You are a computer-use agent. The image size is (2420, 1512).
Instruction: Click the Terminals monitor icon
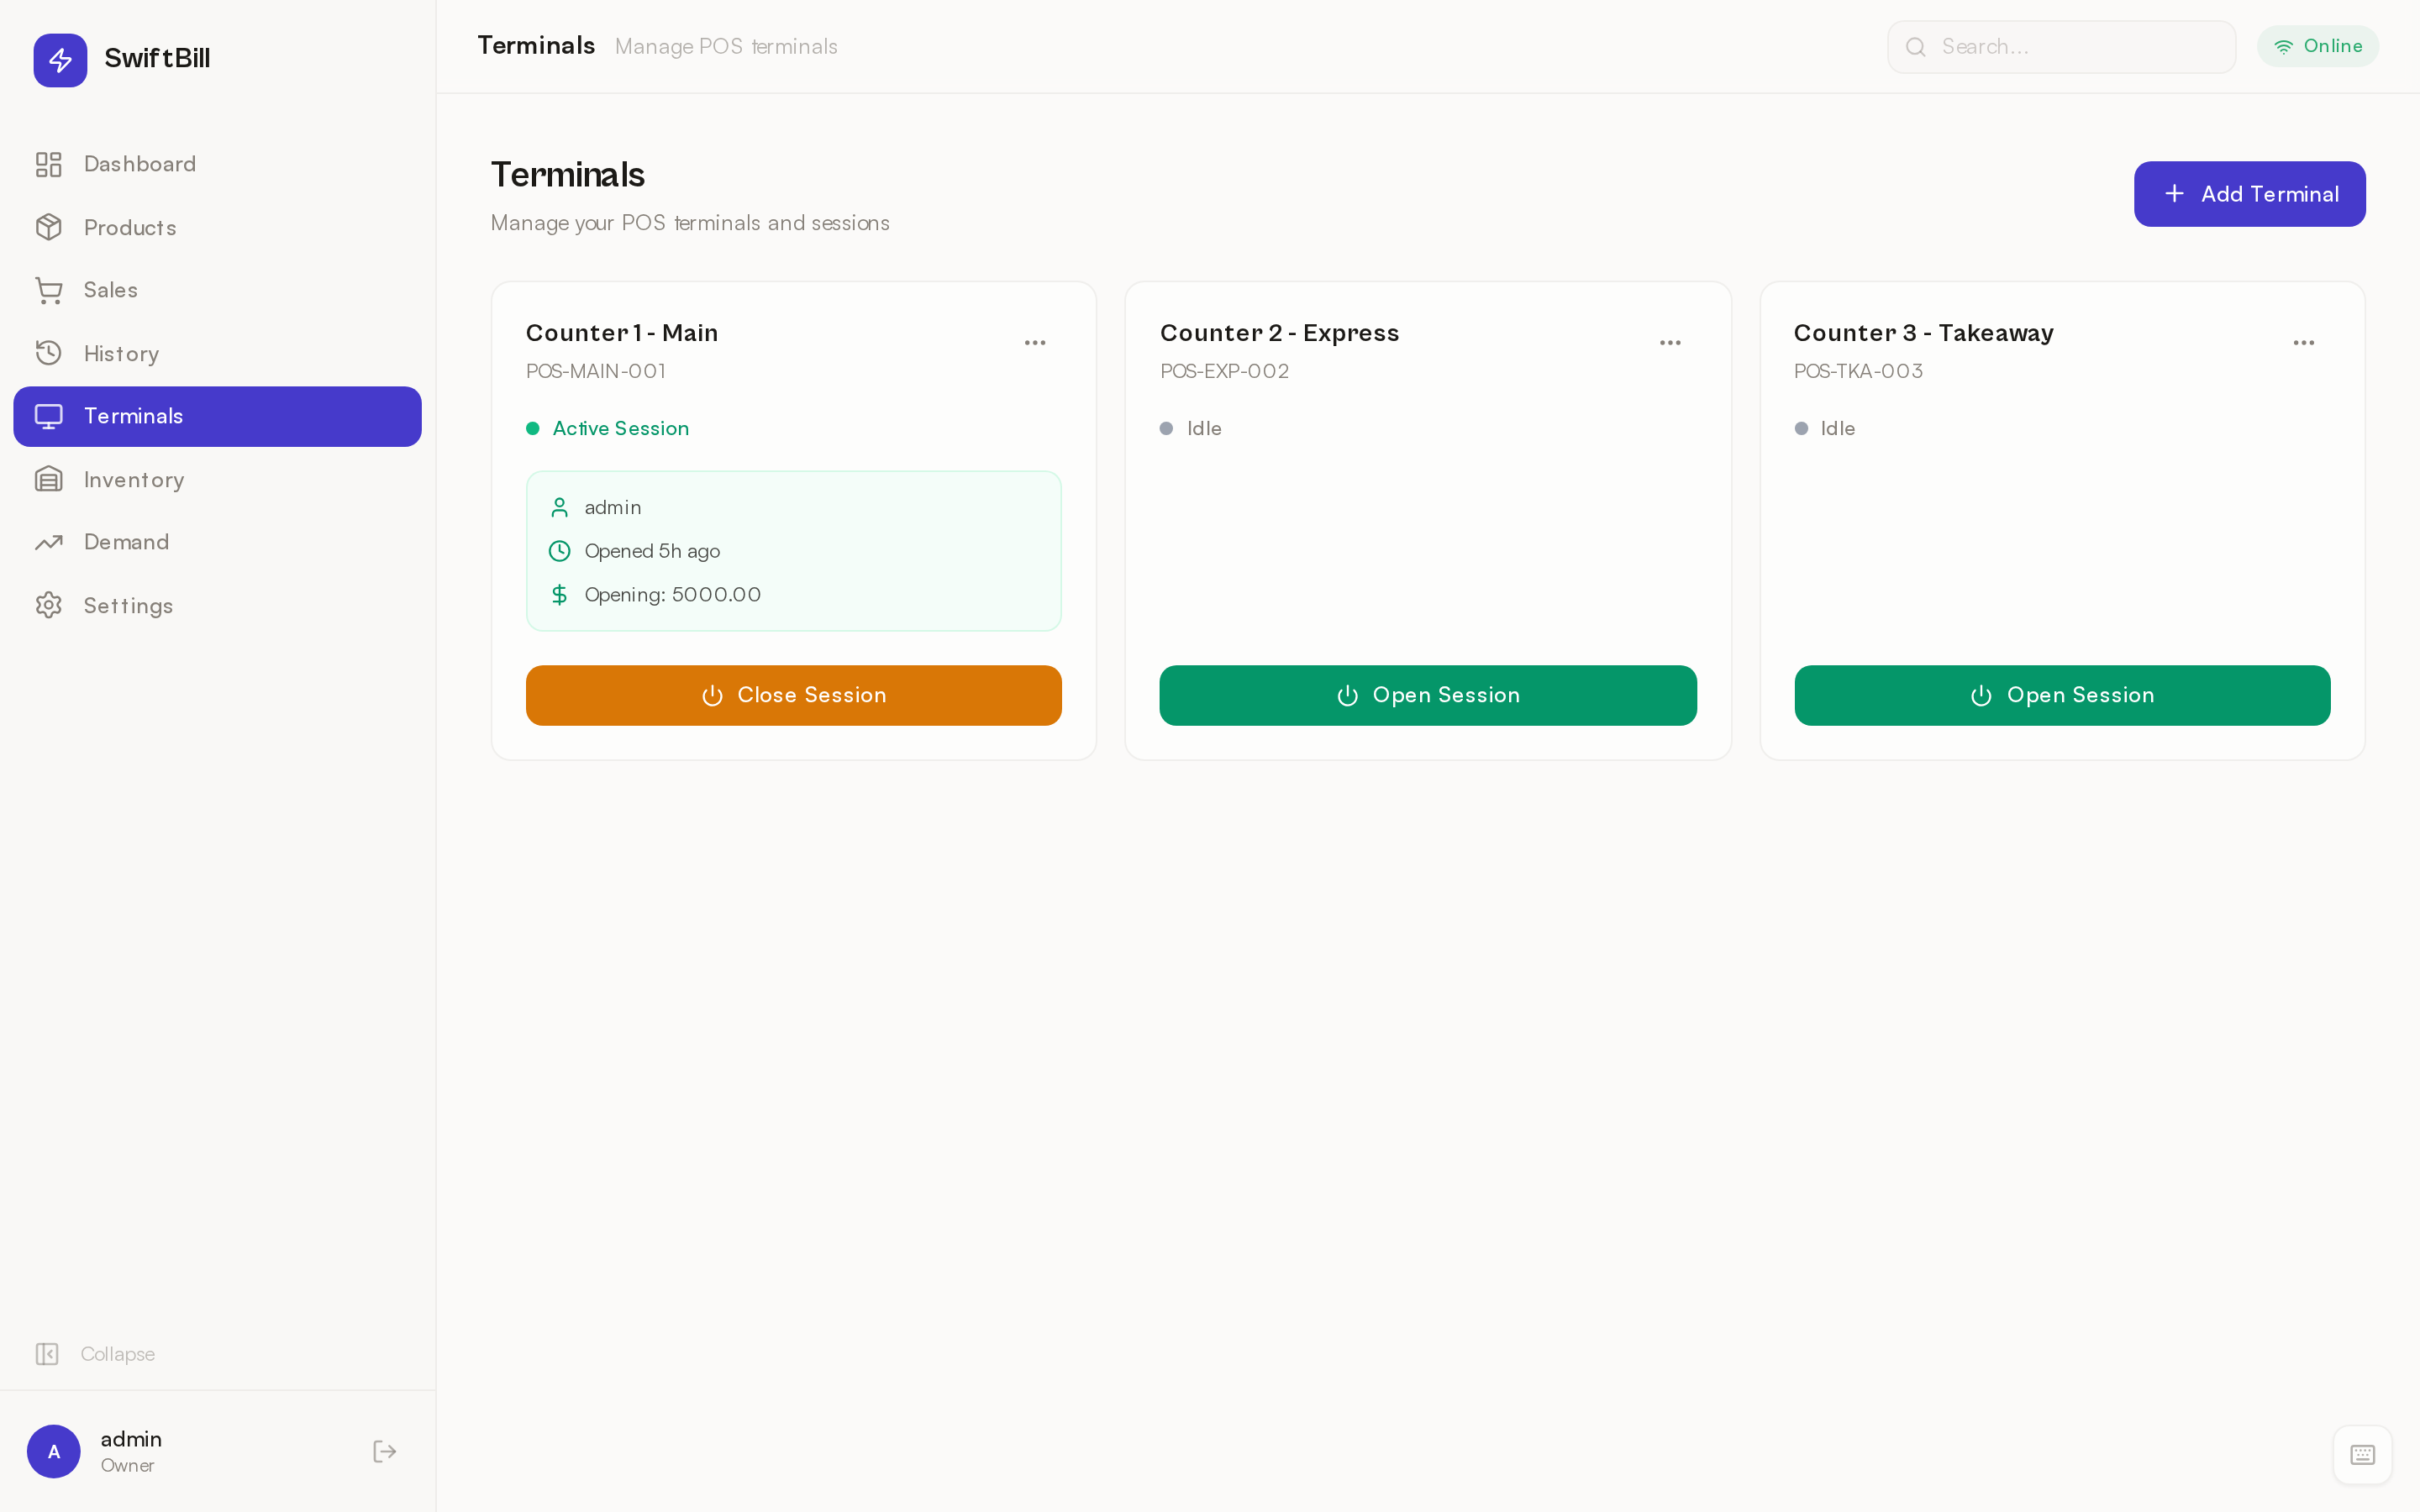point(48,416)
